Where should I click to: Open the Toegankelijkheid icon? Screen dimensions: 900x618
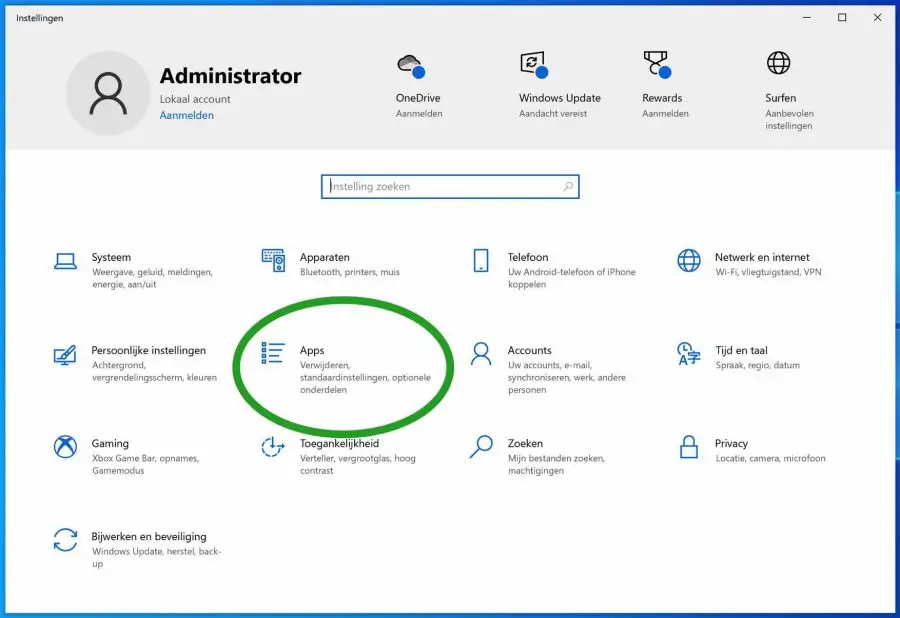[x=273, y=447]
